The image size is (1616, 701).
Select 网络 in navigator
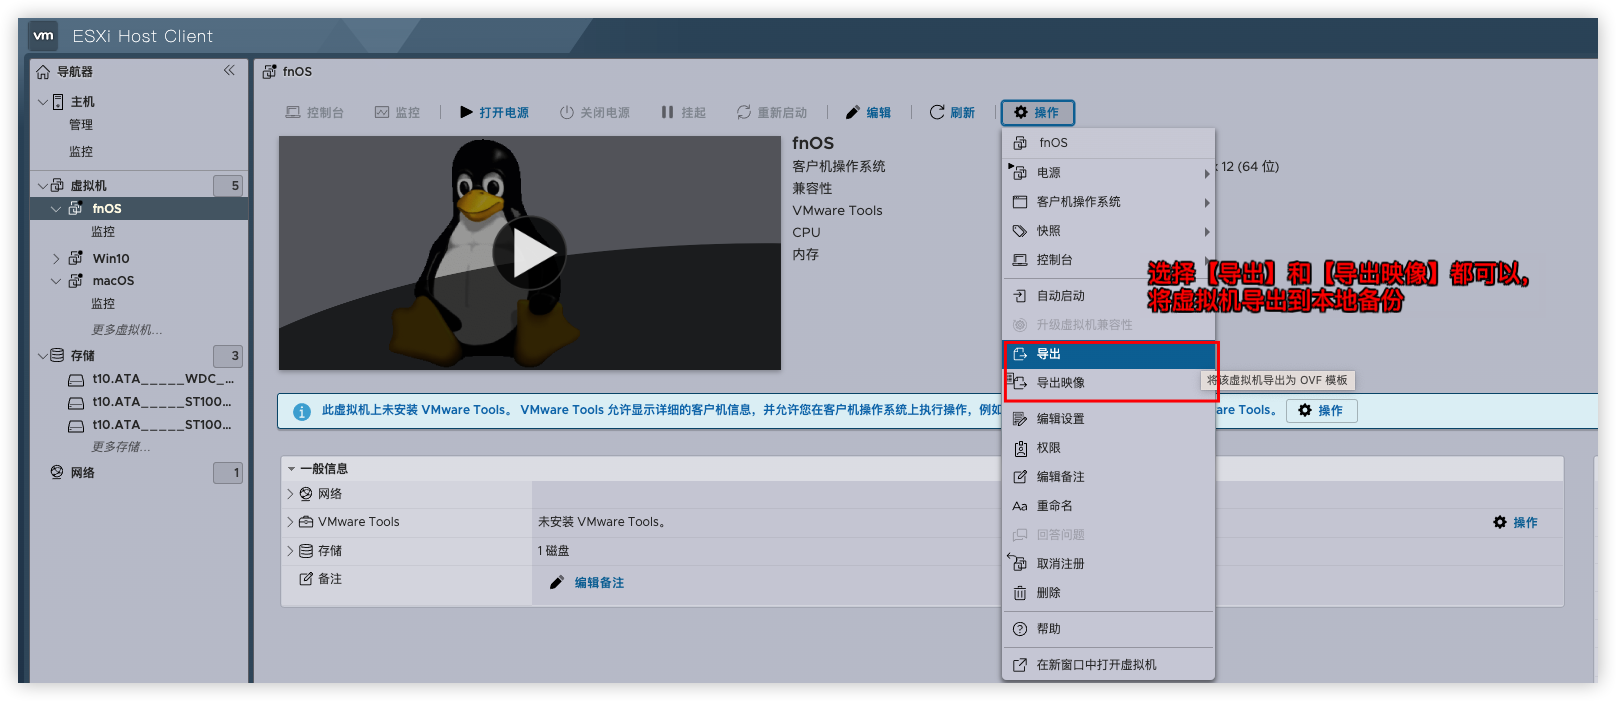click(x=83, y=473)
